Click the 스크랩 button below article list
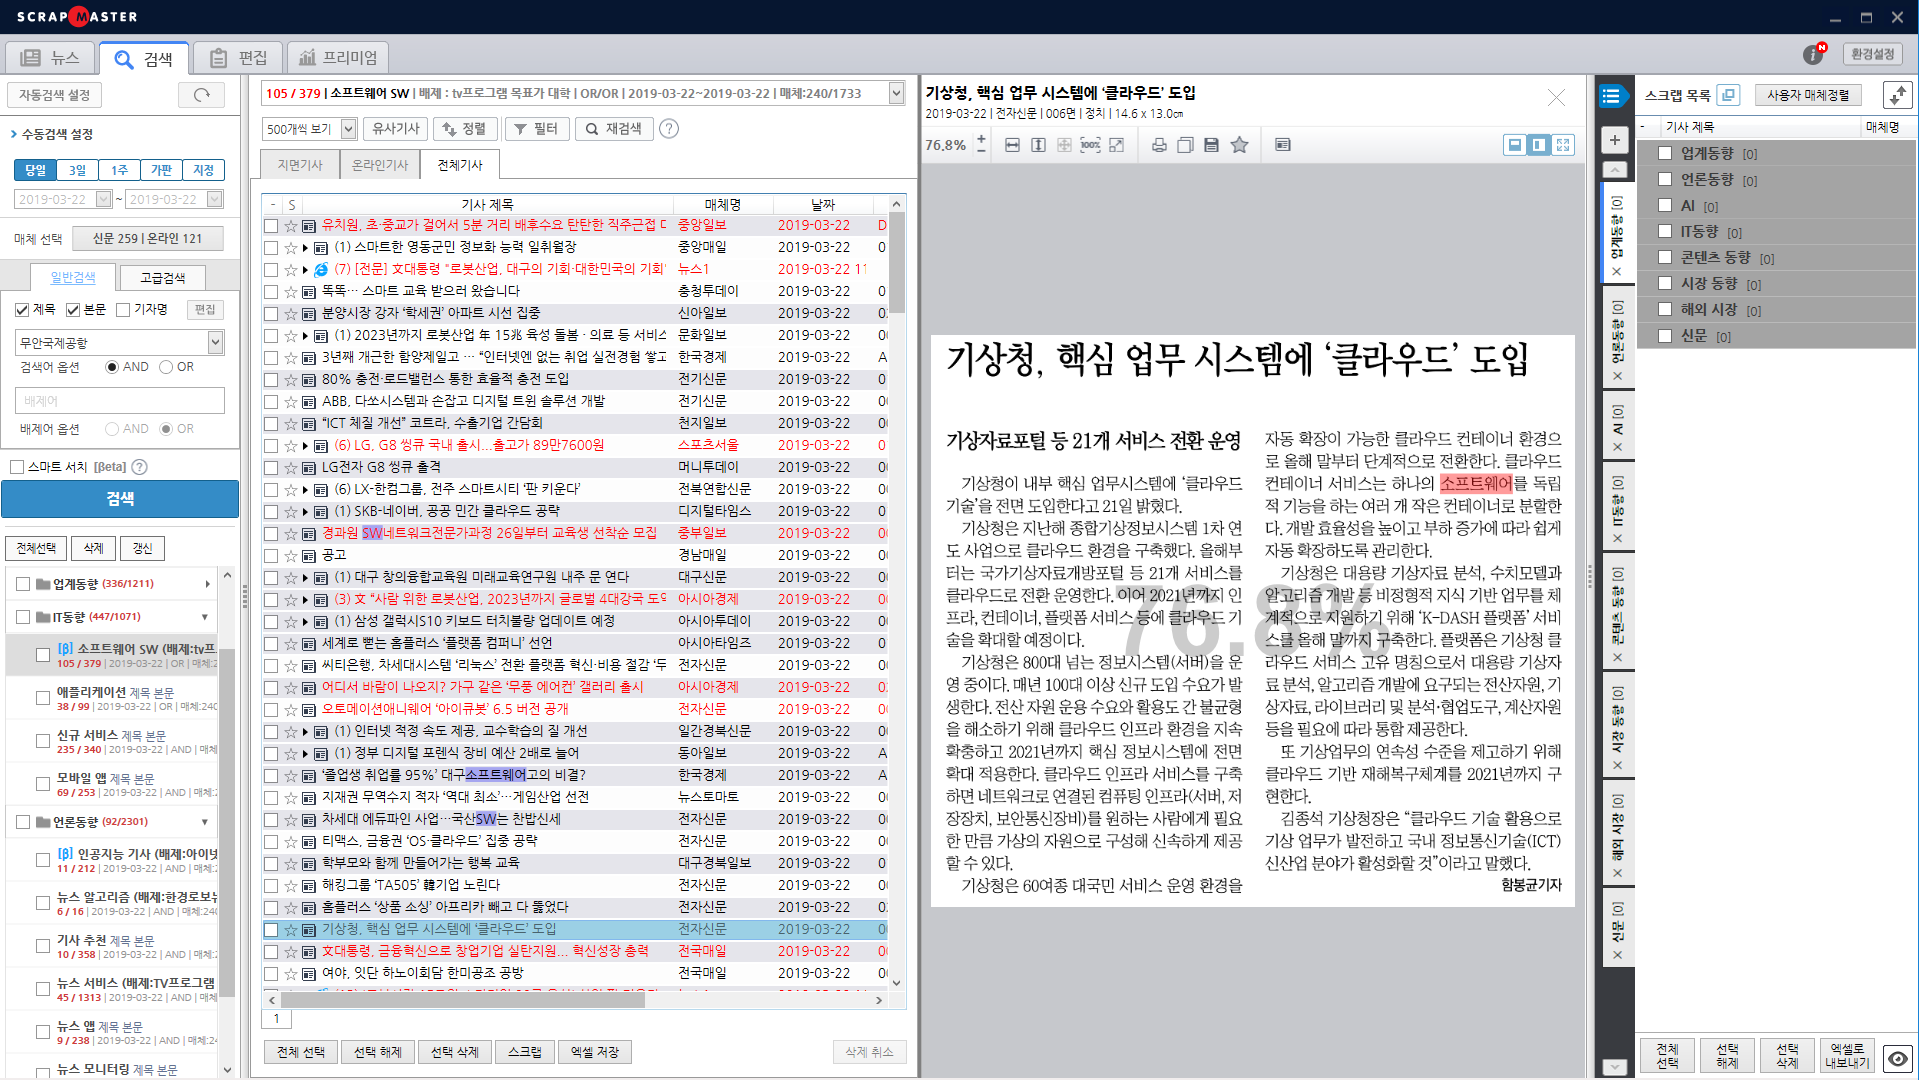This screenshot has height=1080, width=1920. tap(524, 1051)
